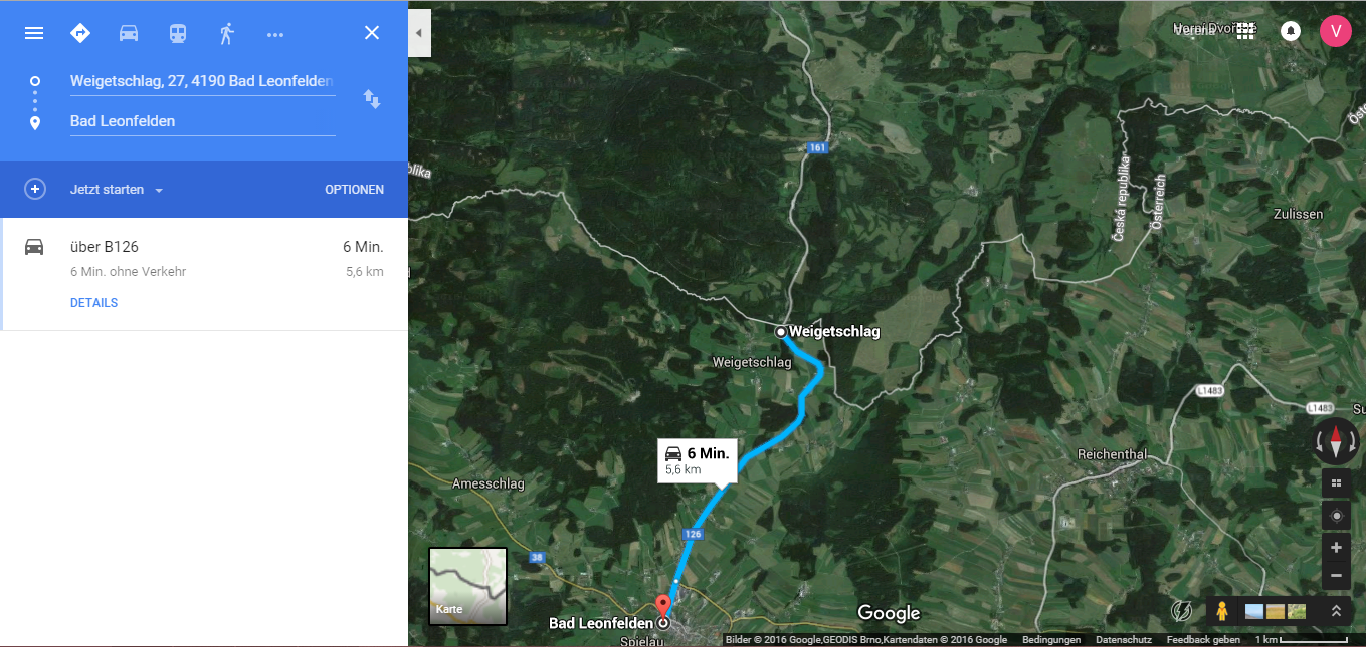Add a destination with the plus icon
This screenshot has height=647, width=1366.
pyautogui.click(x=35, y=189)
